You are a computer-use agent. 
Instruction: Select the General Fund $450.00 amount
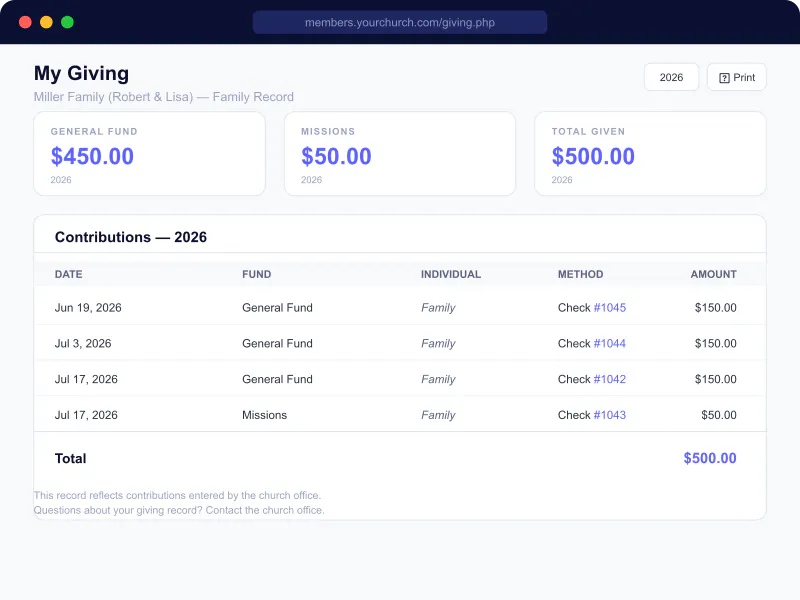(x=92, y=156)
